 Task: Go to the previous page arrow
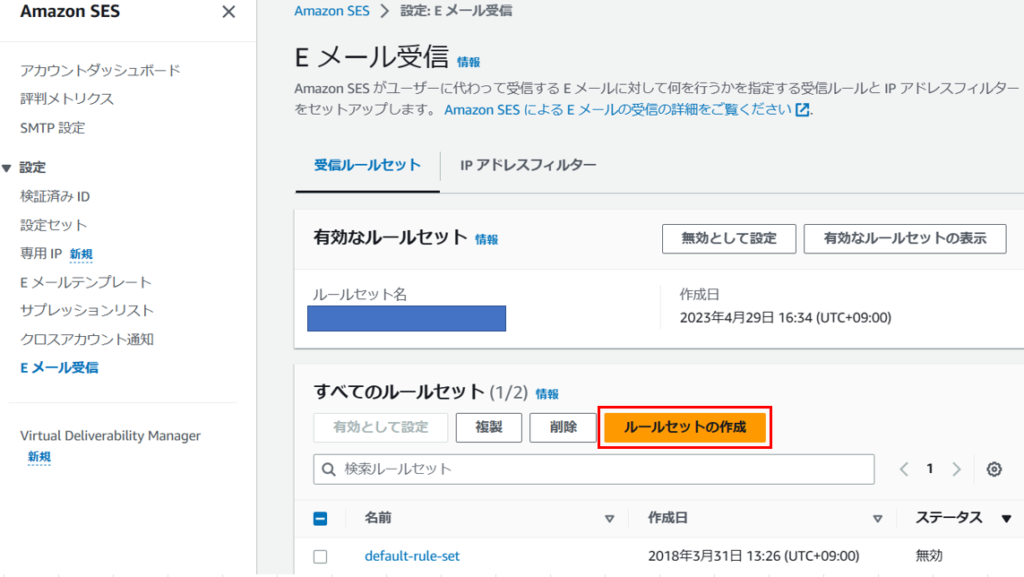(904, 469)
